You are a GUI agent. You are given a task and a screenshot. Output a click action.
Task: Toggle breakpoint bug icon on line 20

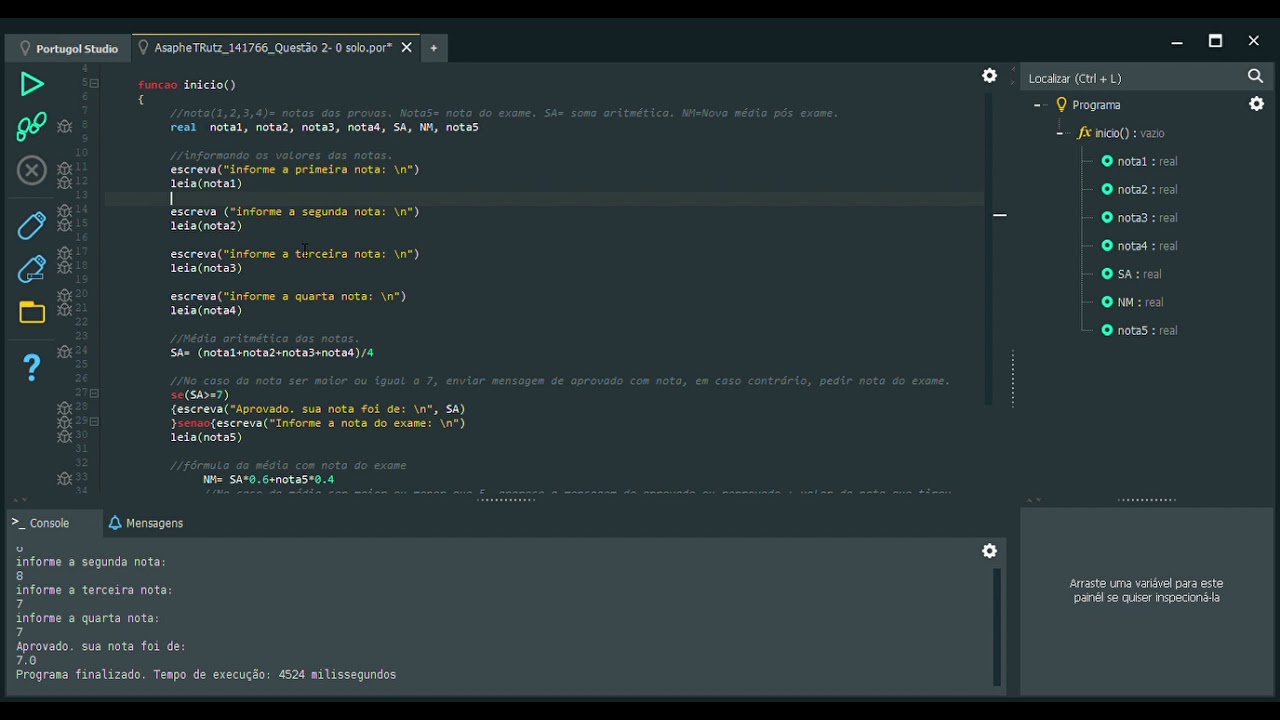64,296
